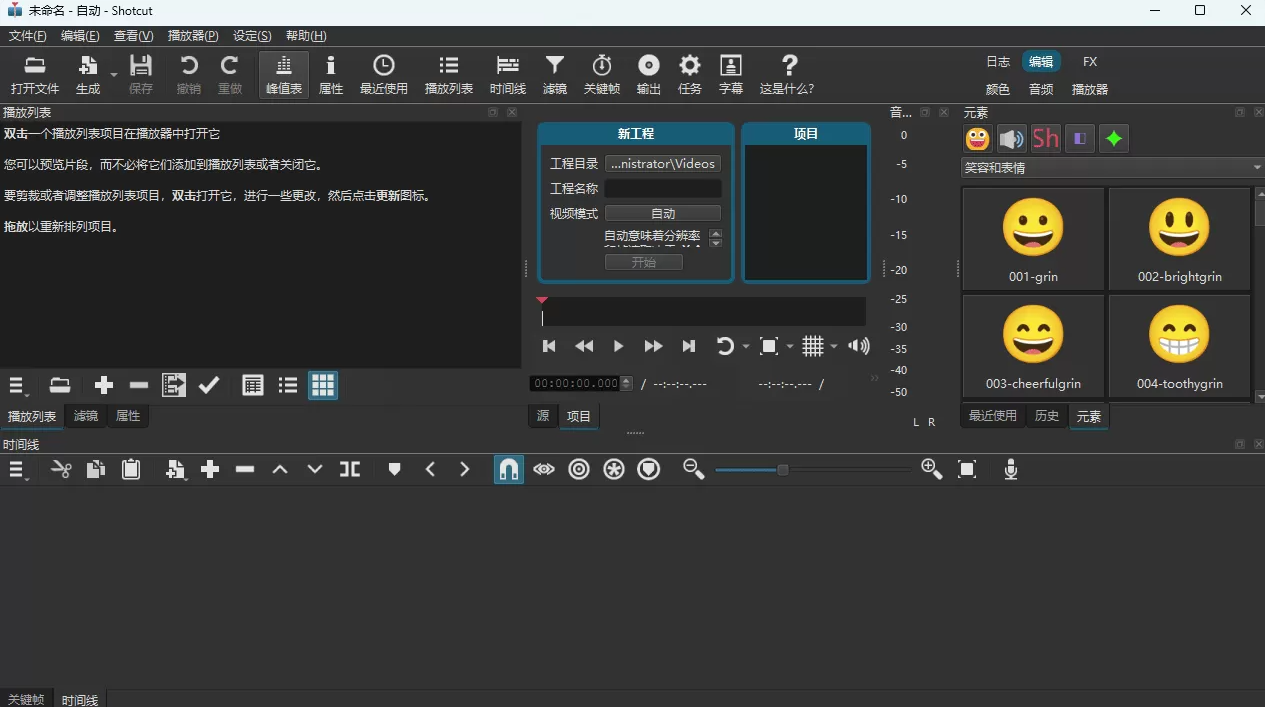Open the 最近使用 recent panel icon
The height and width of the screenshot is (707, 1265).
click(384, 75)
